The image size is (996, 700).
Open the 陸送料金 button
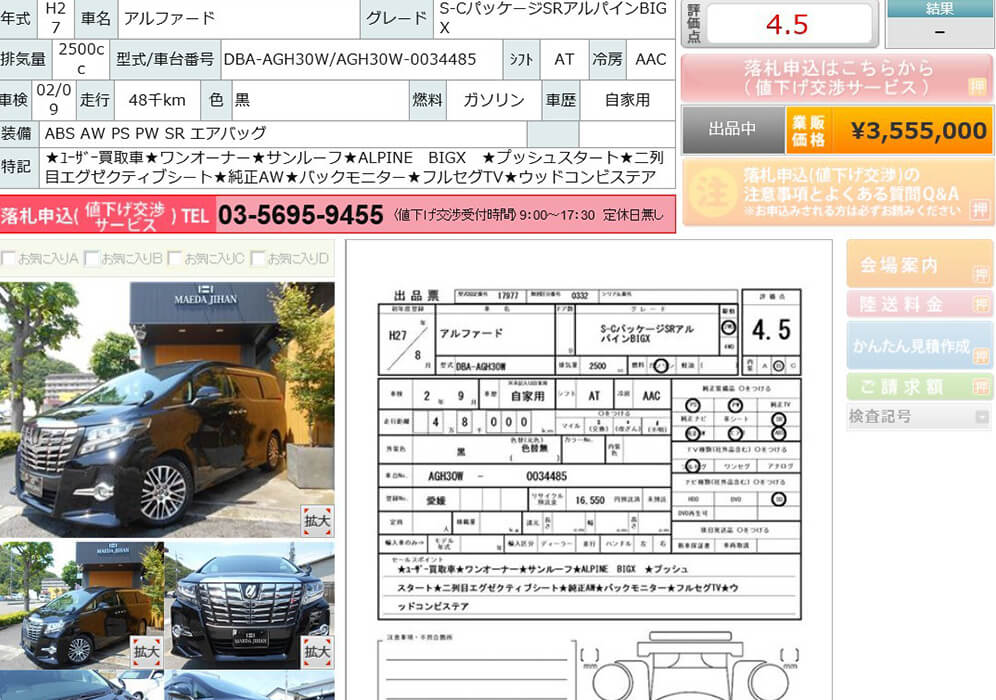tap(919, 304)
